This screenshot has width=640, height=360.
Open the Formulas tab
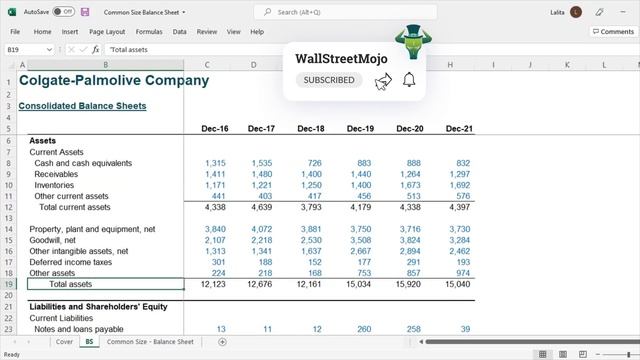pos(149,31)
